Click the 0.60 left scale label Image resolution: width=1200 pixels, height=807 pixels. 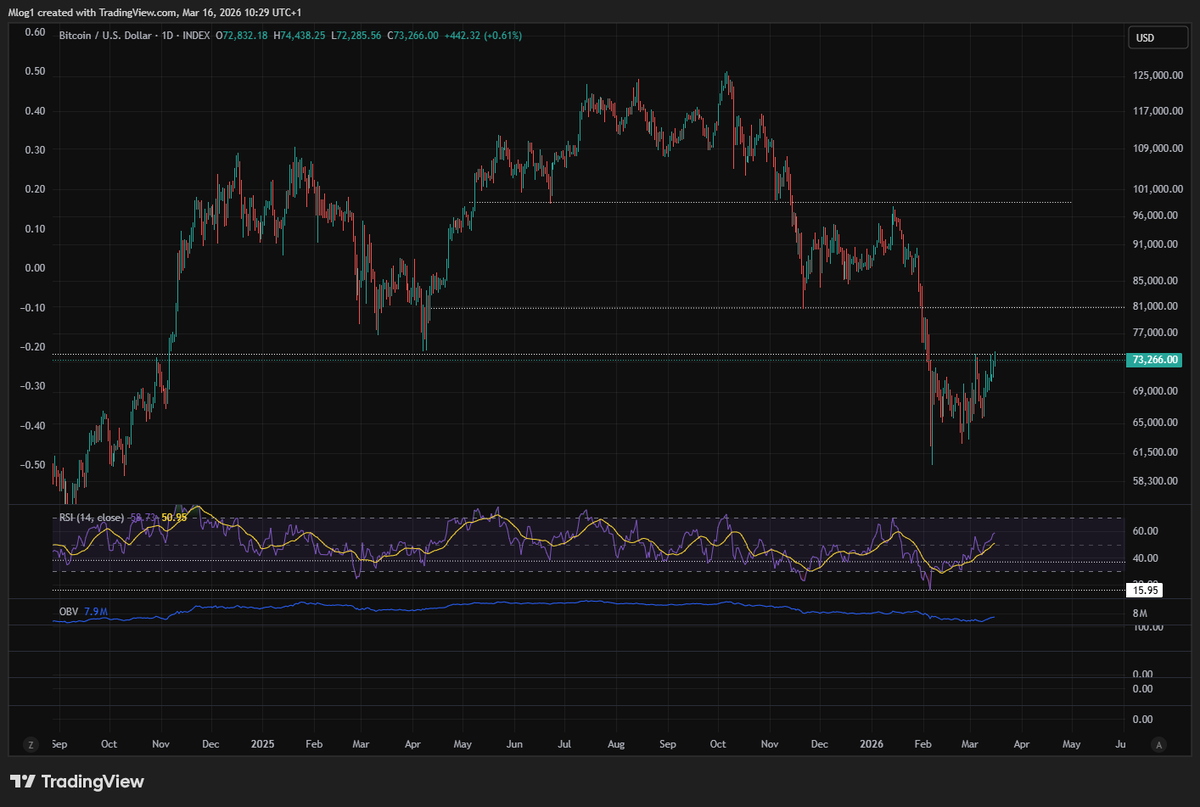pos(34,32)
